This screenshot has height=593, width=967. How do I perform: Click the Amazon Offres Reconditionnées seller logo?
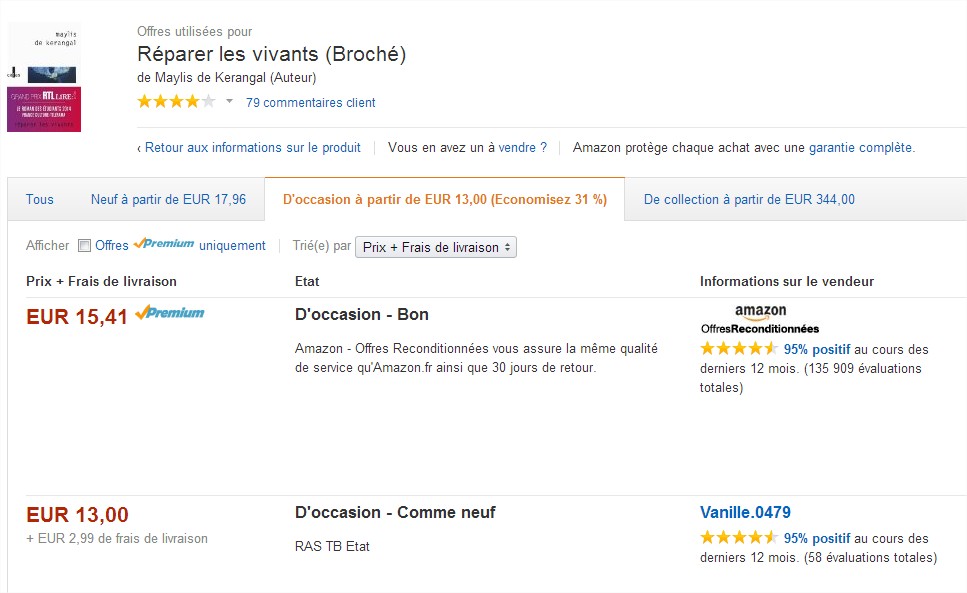(760, 319)
